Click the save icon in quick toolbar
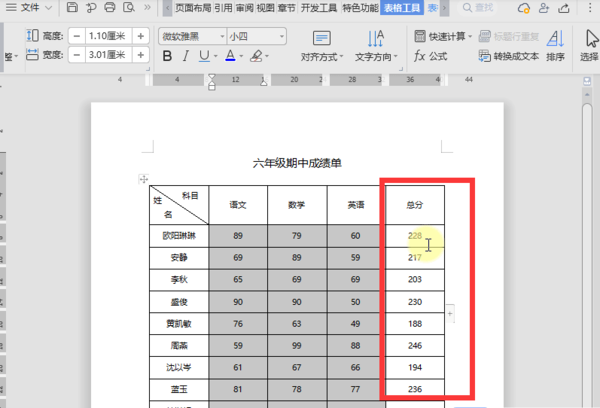600x408 pixels. (72, 8)
